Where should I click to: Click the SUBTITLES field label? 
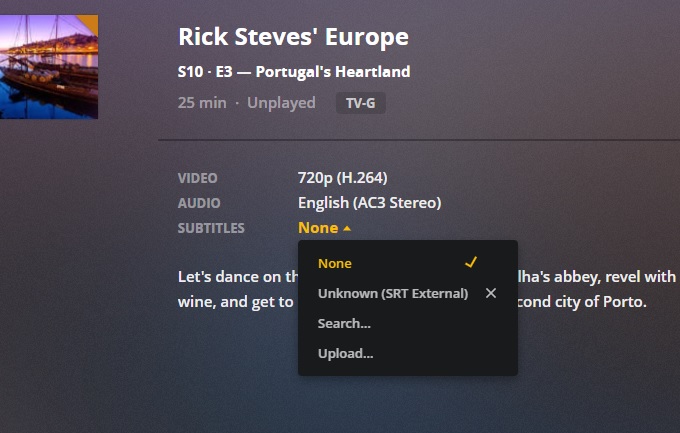211,228
